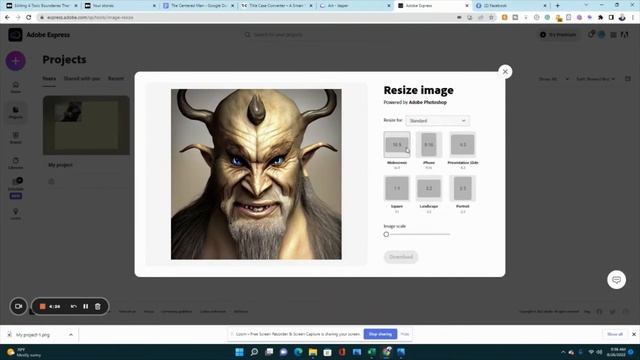Screen dimensions: 640x360
Task: Open Windows taskbar search
Action: click(x=254, y=352)
